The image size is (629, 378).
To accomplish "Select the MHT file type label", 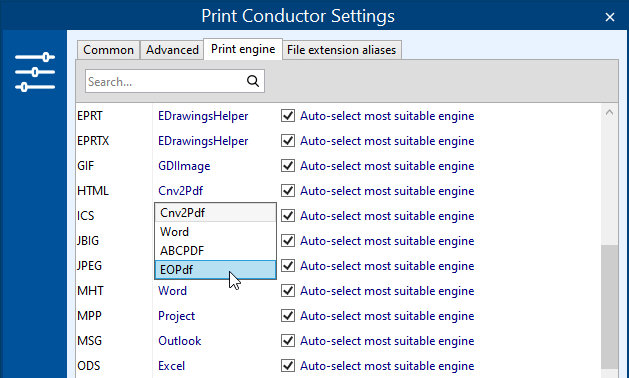I will [x=90, y=291].
